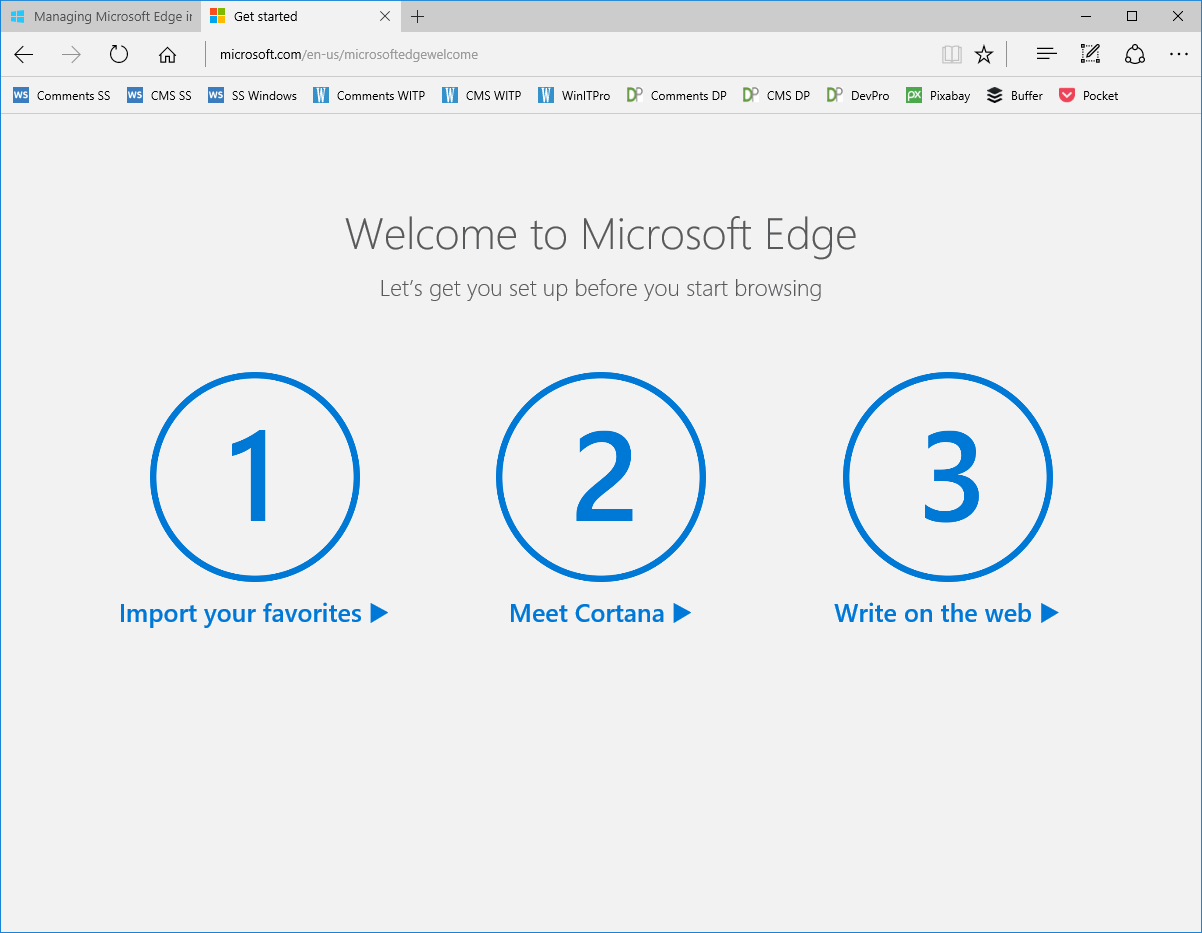Screen dimensions: 1202x933
Task: Open Comments DP favorite
Action: pos(676,96)
